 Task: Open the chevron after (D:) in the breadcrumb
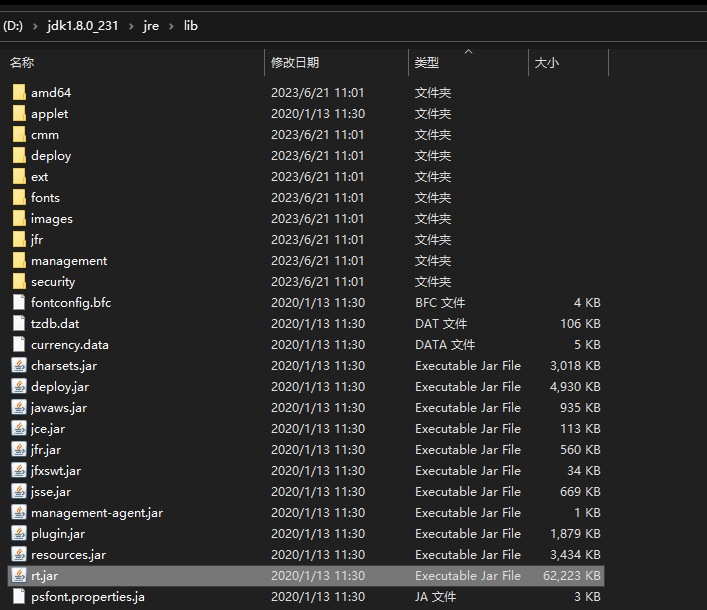(x=35, y=27)
